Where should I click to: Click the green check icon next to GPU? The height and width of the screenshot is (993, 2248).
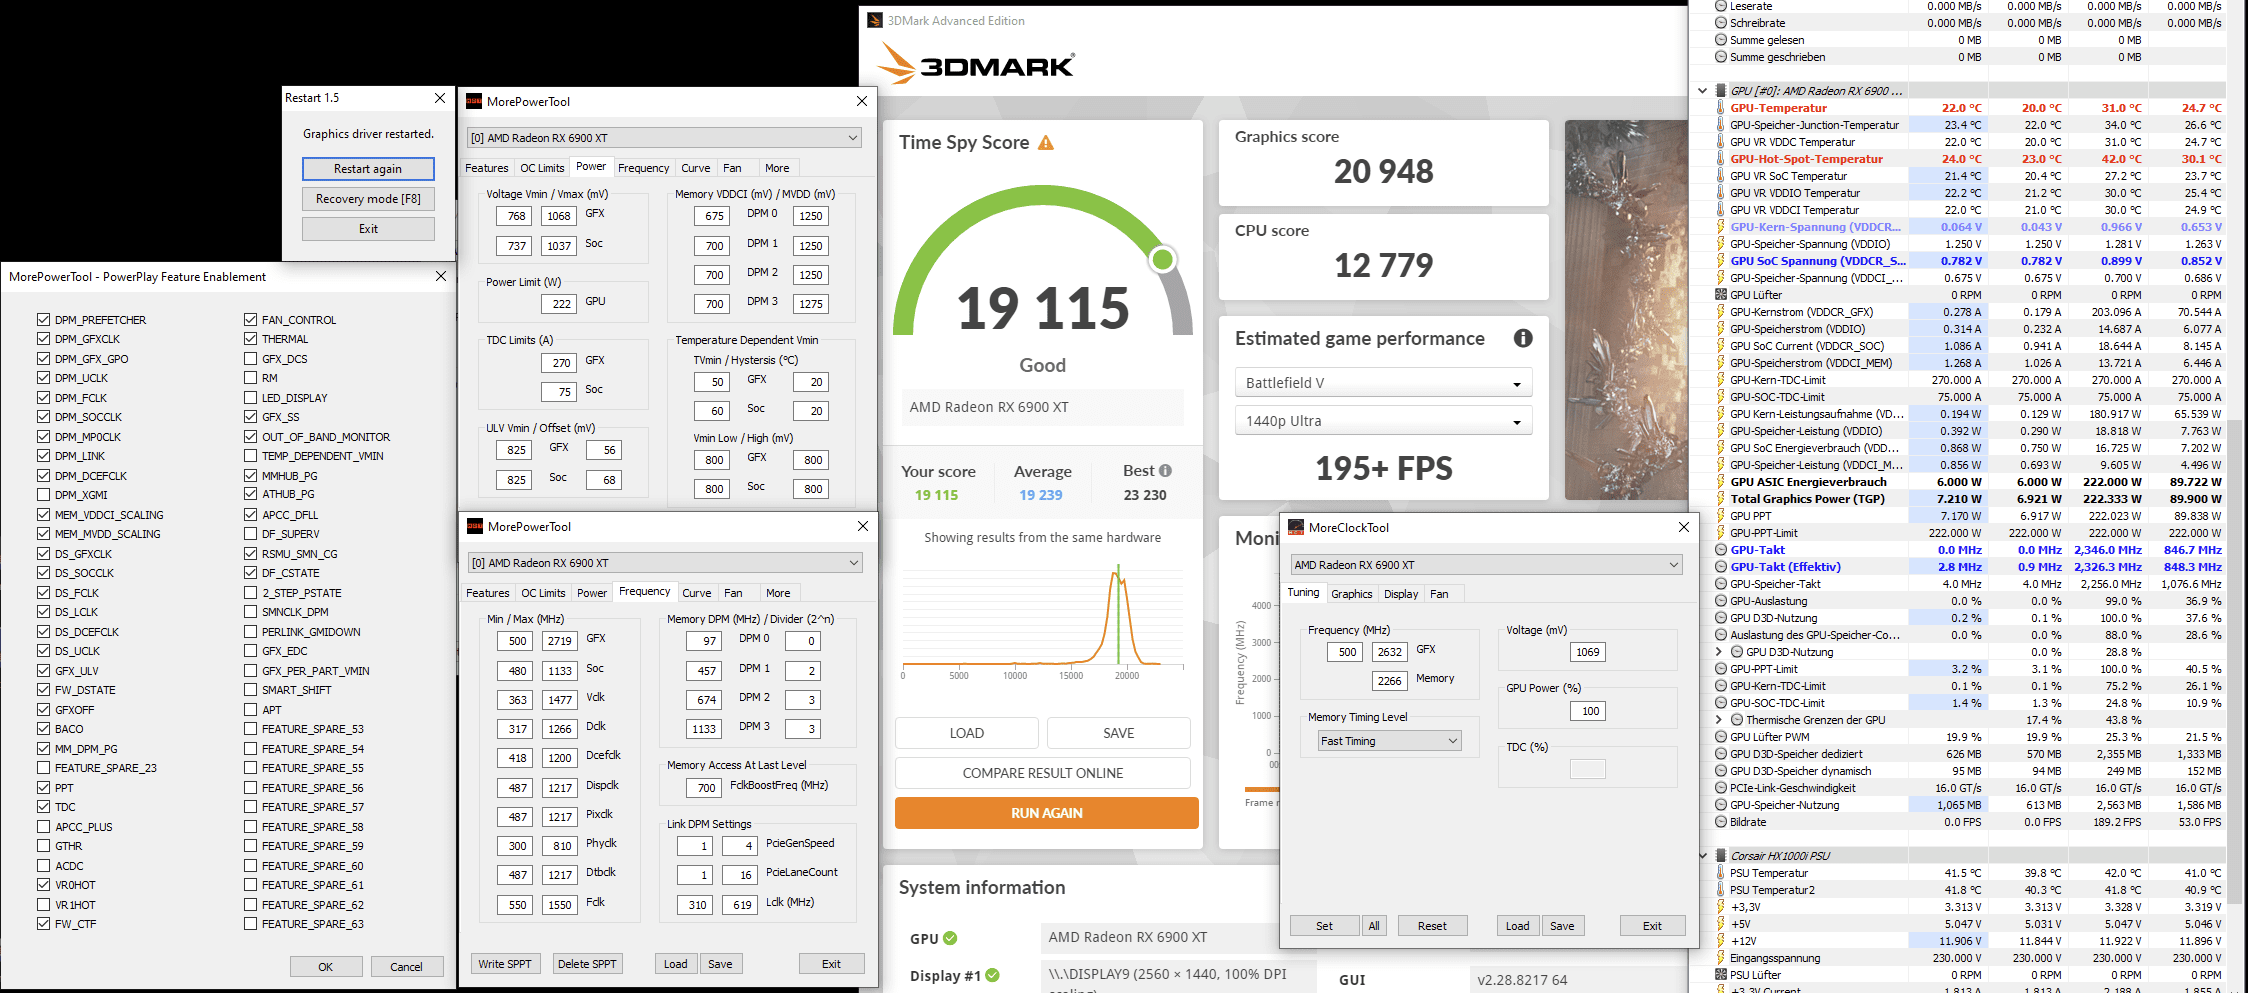(950, 938)
